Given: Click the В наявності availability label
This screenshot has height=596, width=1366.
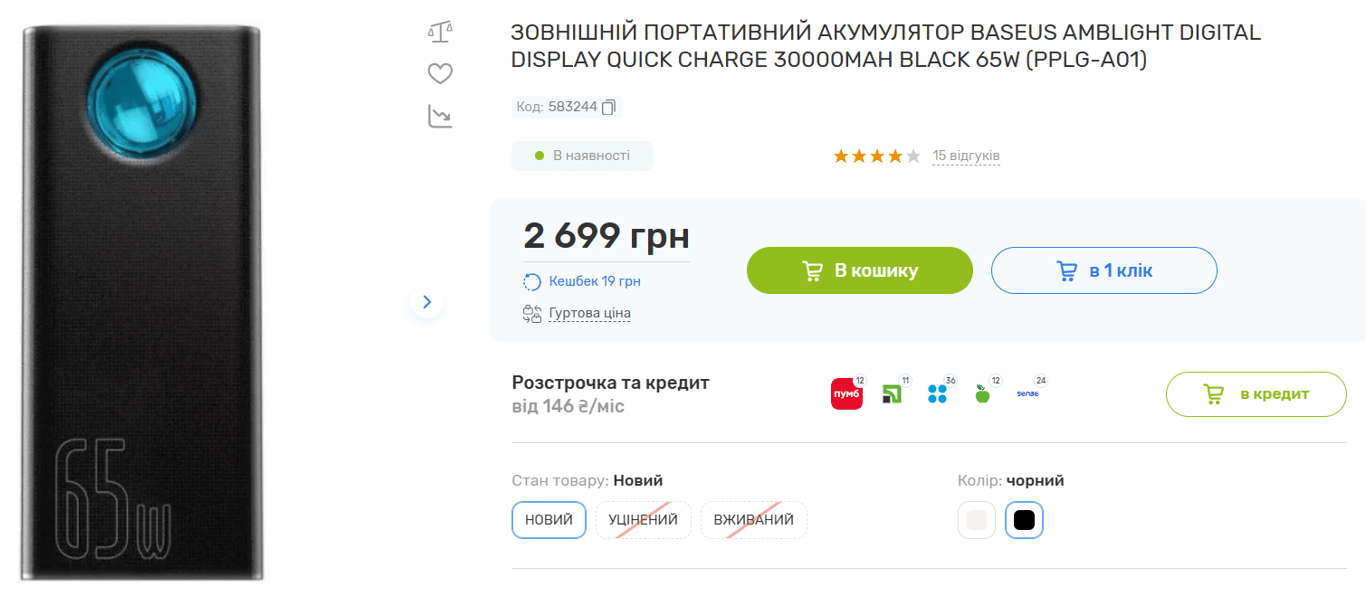Looking at the screenshot, I should [582, 155].
